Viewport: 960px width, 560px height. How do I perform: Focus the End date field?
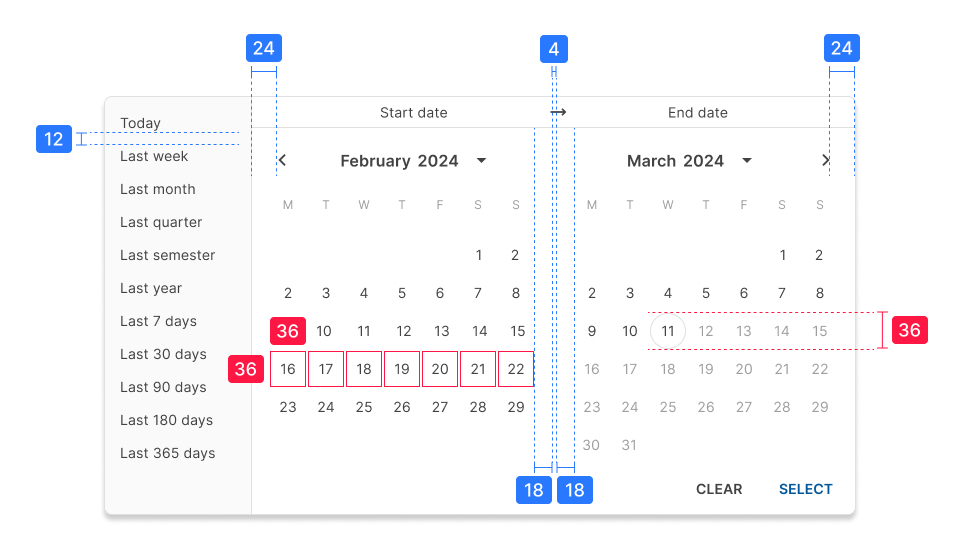pos(697,113)
